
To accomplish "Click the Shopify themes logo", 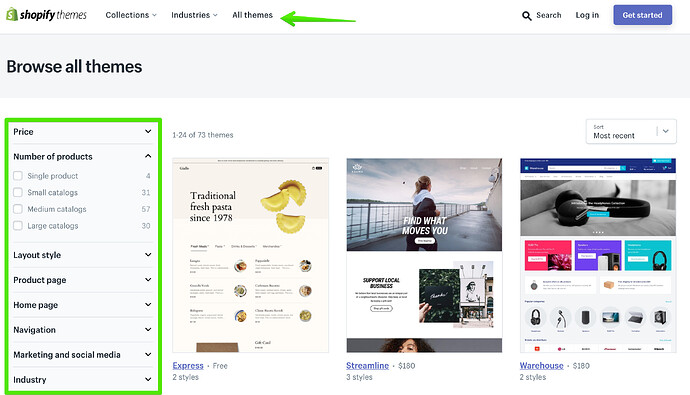I will (x=46, y=15).
